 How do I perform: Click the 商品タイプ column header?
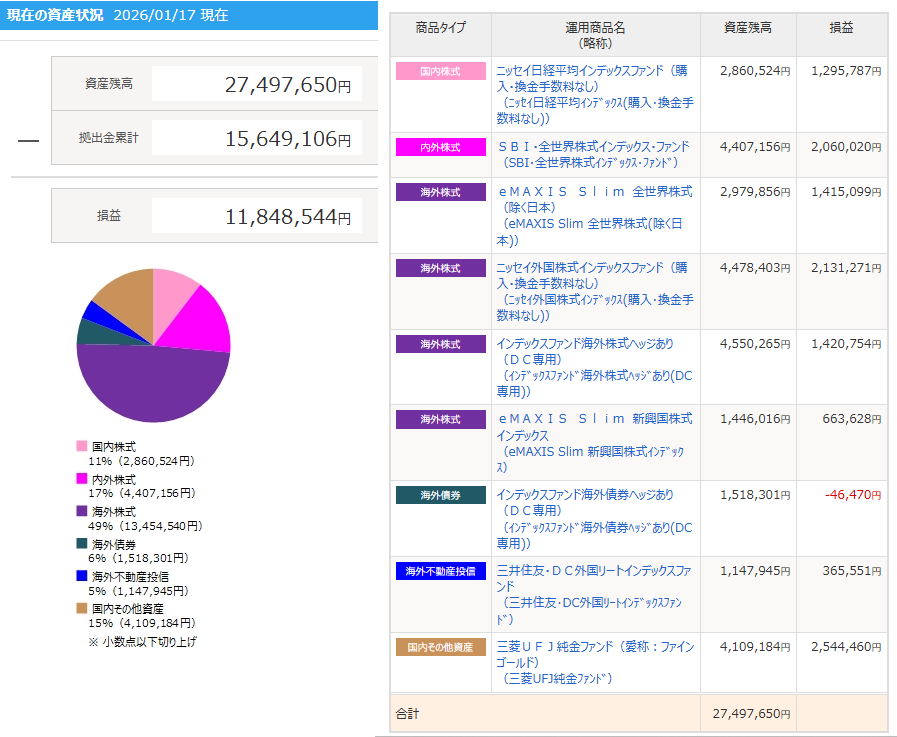pyautogui.click(x=440, y=28)
